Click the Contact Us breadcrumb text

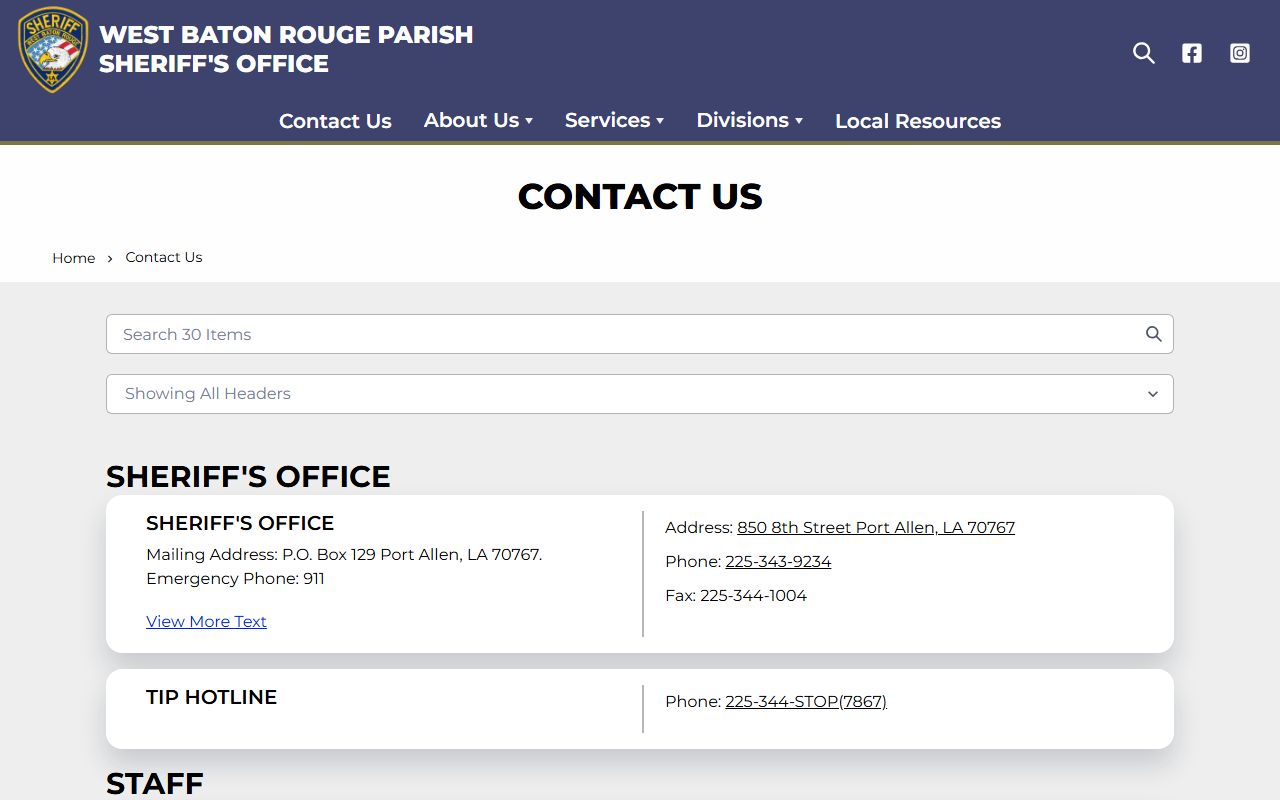click(x=164, y=257)
